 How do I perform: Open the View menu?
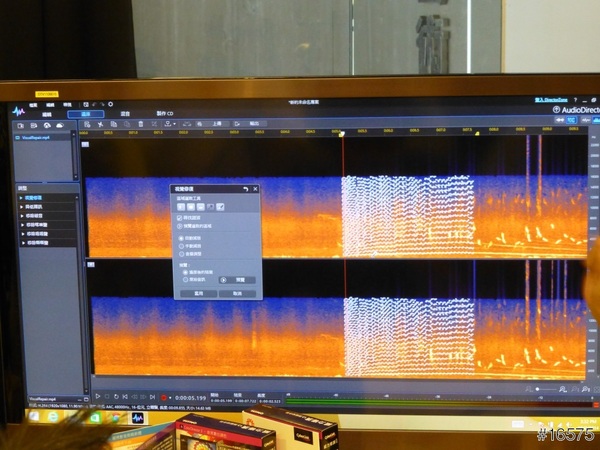tap(67, 105)
